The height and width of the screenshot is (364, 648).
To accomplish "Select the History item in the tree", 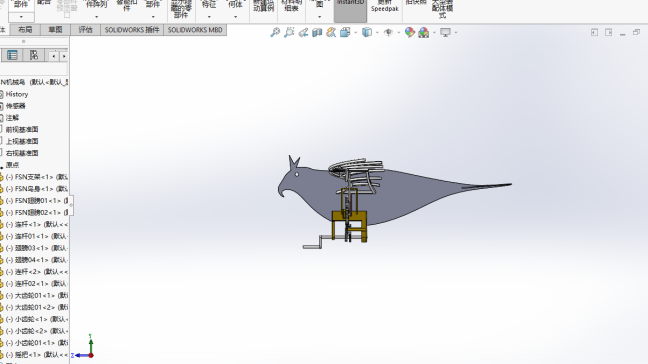I will point(17,94).
